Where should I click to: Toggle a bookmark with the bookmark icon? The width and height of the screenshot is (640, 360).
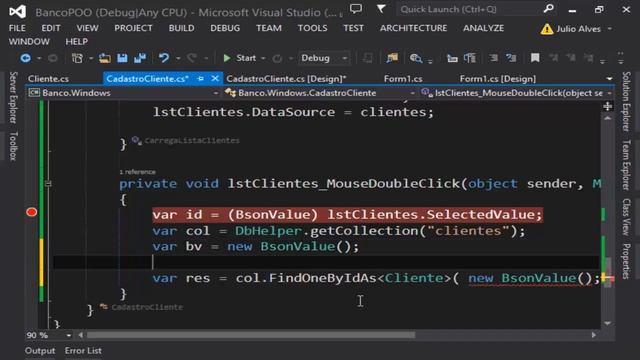coord(535,58)
